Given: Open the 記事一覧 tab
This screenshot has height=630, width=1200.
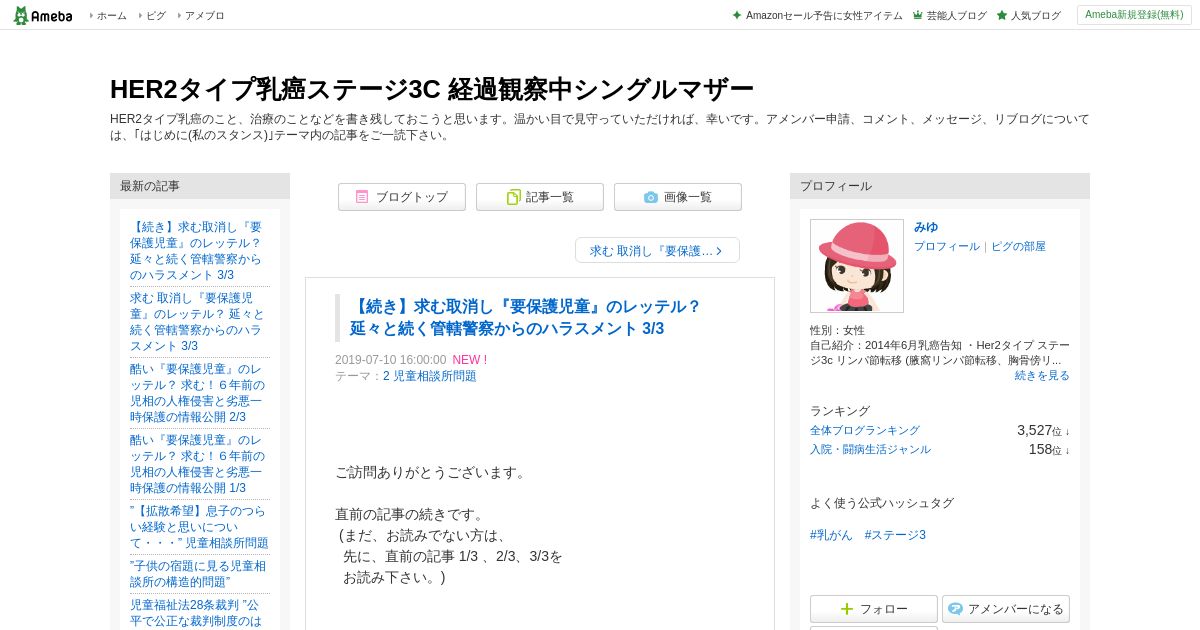Looking at the screenshot, I should tap(540, 197).
